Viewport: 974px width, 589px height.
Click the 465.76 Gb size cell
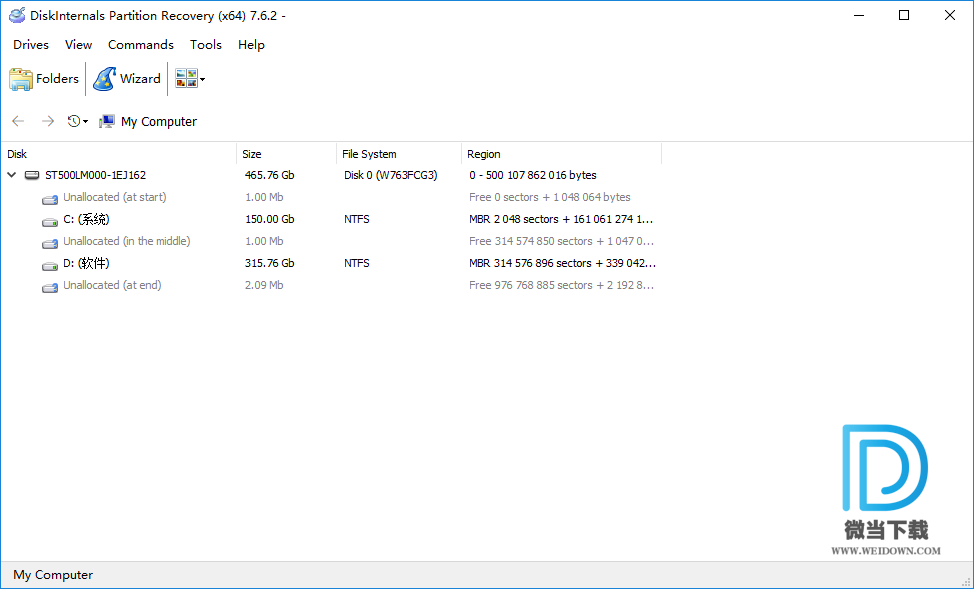270,175
